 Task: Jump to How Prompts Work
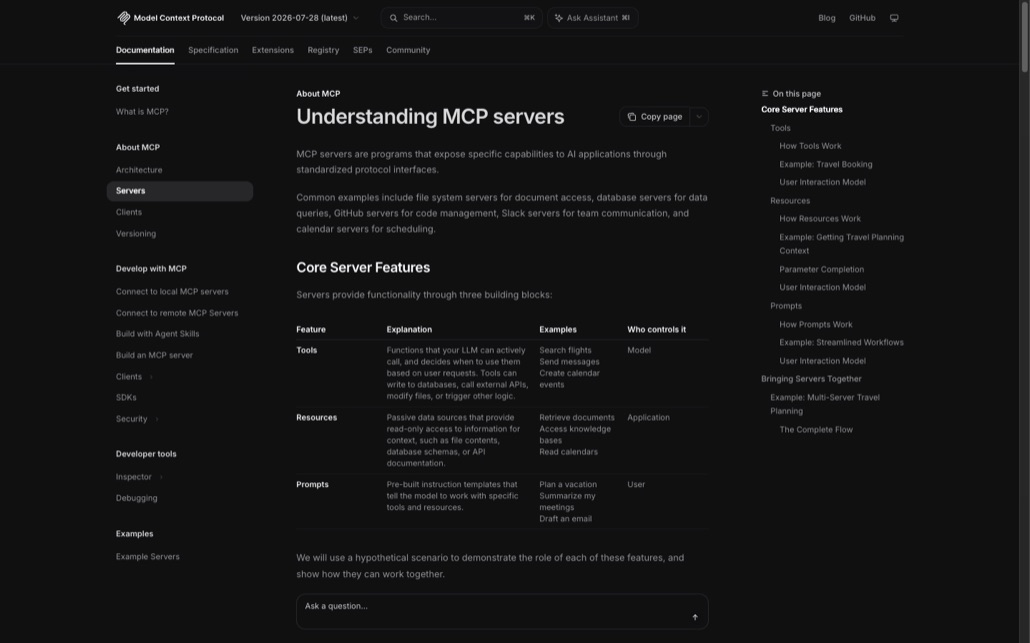tap(816, 324)
